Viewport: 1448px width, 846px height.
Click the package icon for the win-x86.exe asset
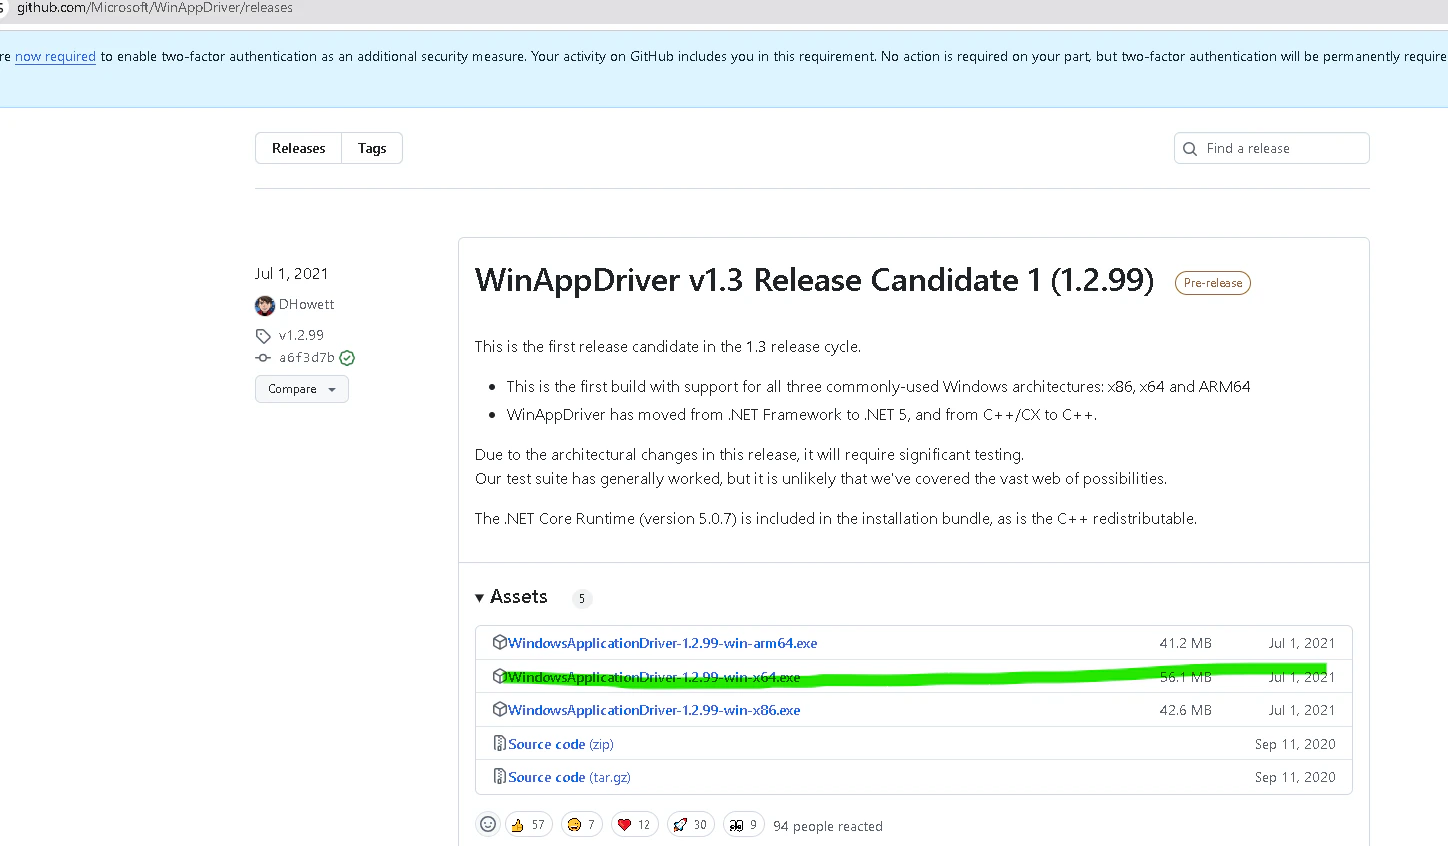tap(500, 709)
